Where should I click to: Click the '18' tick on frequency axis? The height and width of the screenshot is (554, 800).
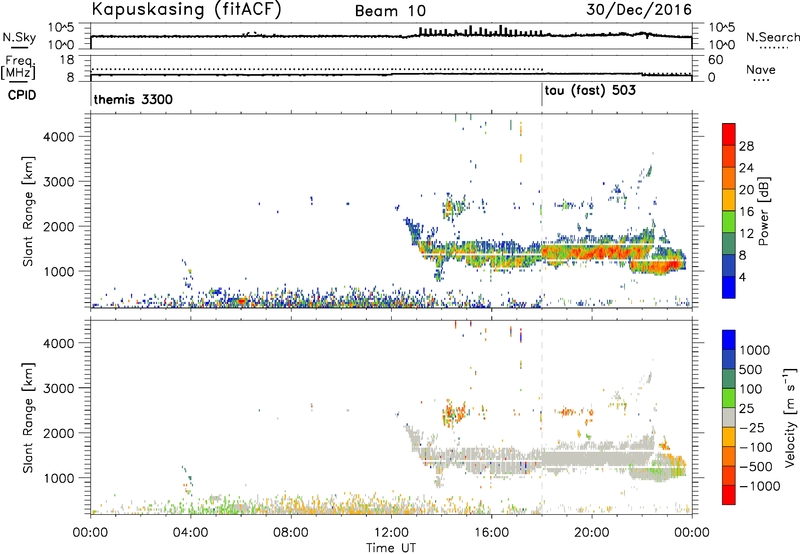(66, 60)
